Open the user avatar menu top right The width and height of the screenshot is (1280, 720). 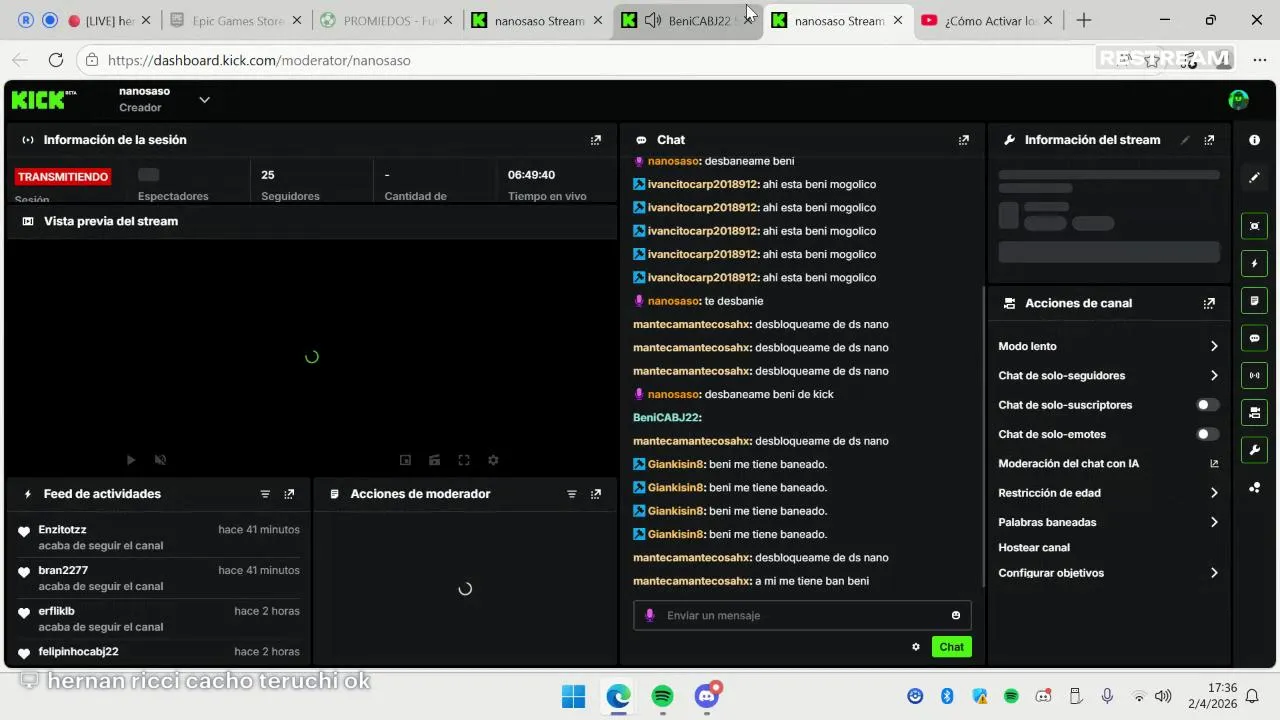tap(1238, 99)
